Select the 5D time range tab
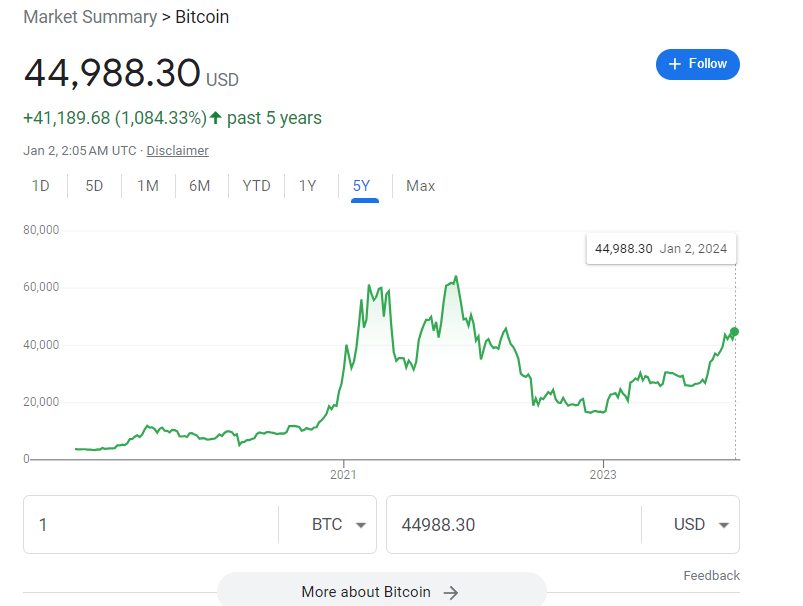The width and height of the screenshot is (803, 606). [x=94, y=185]
